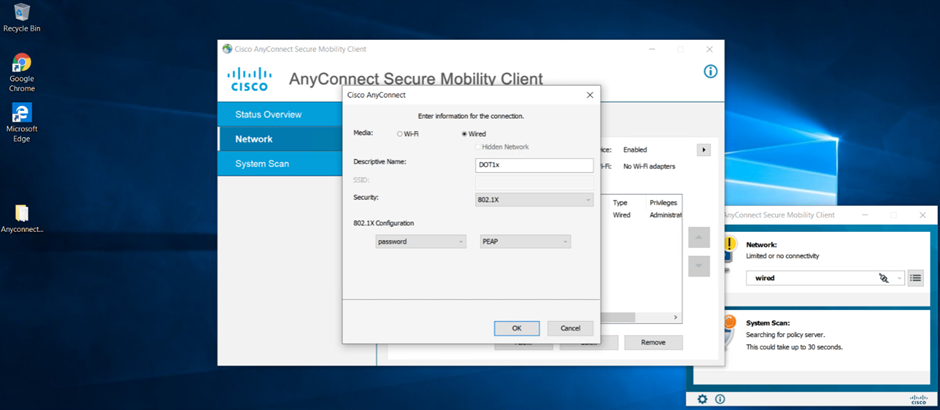Click the Type column header in network list
The image size is (940, 410).
click(620, 203)
